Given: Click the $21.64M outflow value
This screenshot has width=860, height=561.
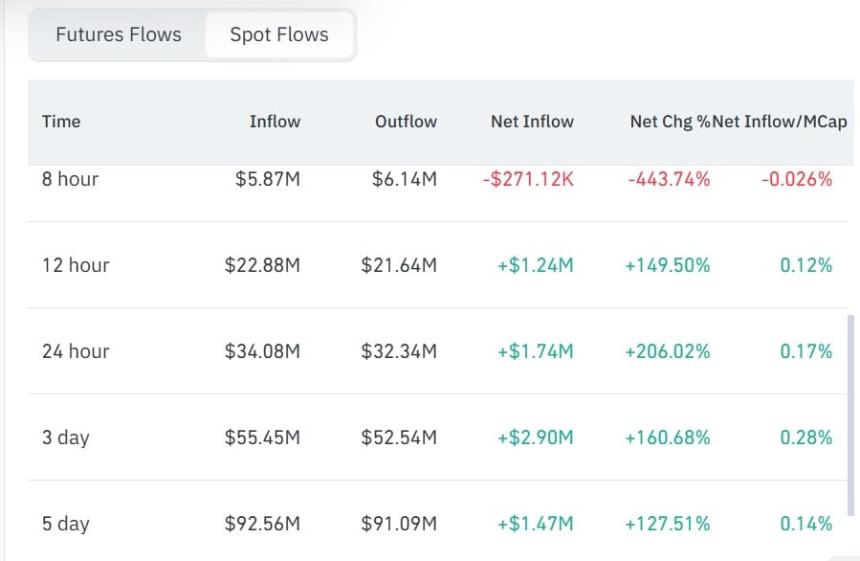Looking at the screenshot, I should (x=399, y=265).
